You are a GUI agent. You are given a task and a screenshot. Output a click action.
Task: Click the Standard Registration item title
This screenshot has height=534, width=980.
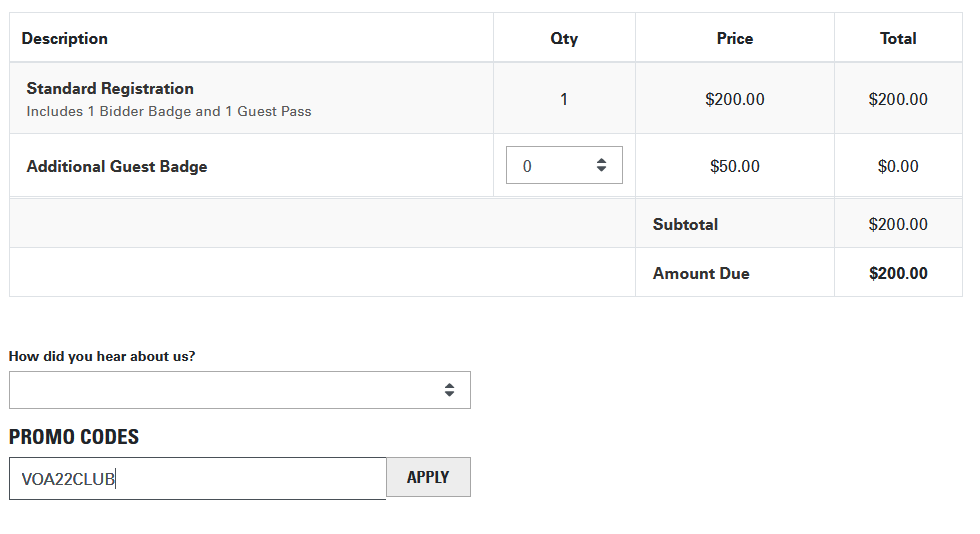[110, 89]
